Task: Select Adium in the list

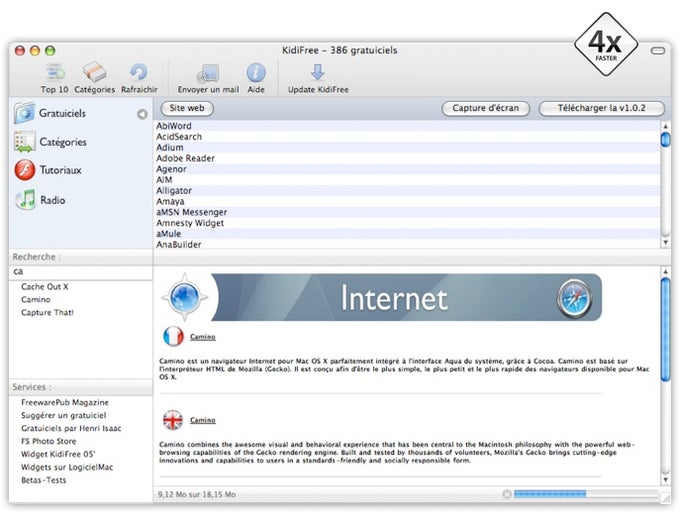Action: [407, 147]
